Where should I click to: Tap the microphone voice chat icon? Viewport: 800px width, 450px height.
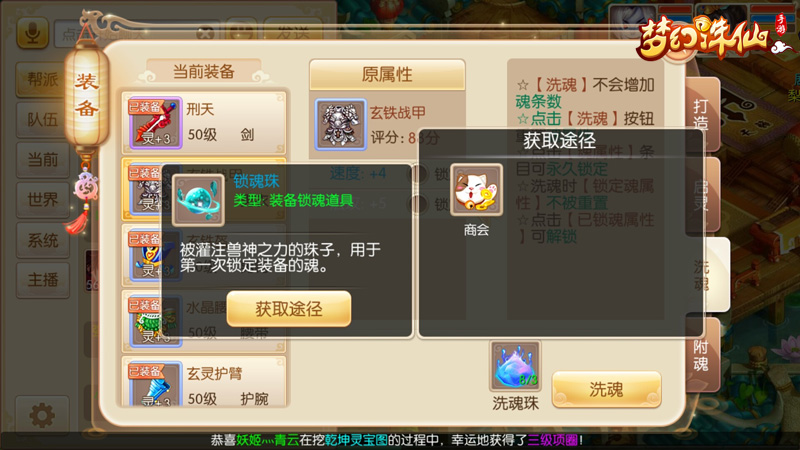click(x=33, y=34)
